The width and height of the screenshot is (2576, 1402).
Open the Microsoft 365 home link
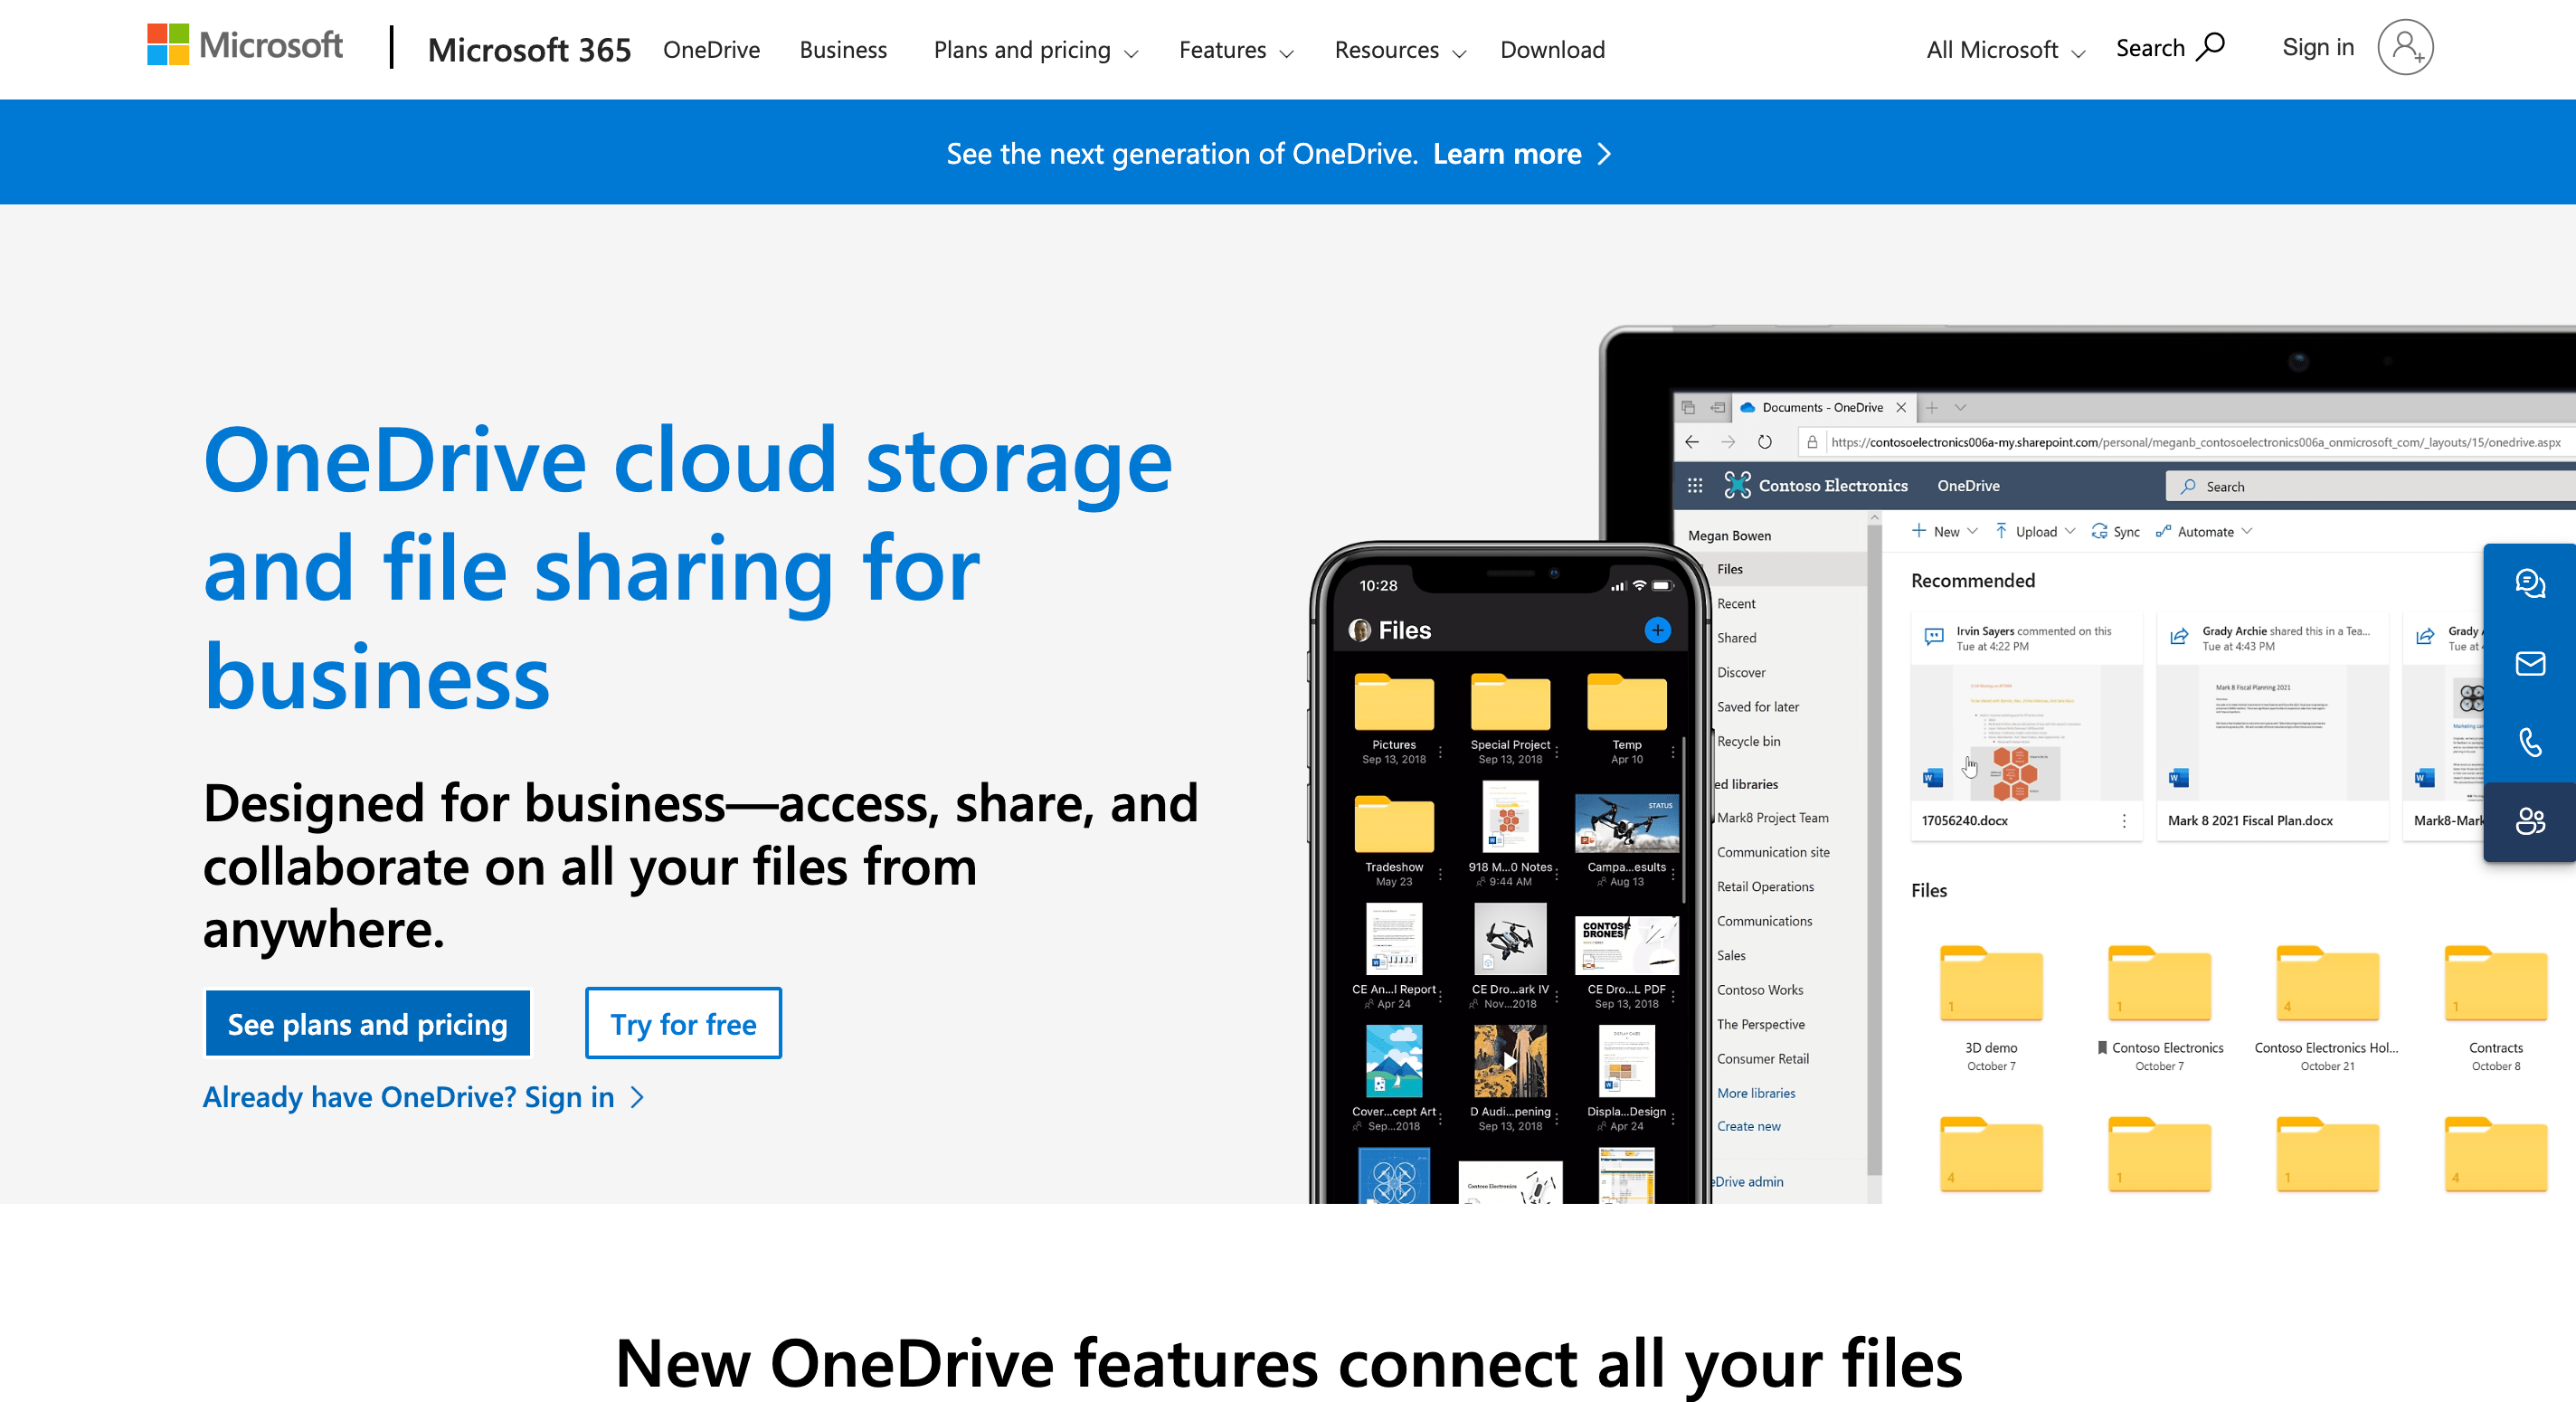click(x=529, y=49)
